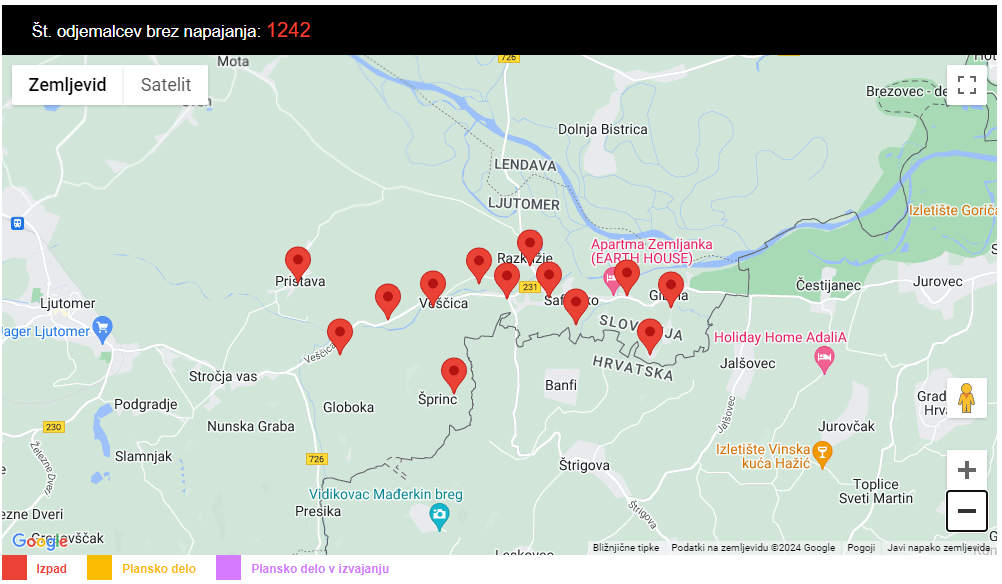Click road 726 shield near Globoka
Screen dimensions: 1002x584
(316, 459)
